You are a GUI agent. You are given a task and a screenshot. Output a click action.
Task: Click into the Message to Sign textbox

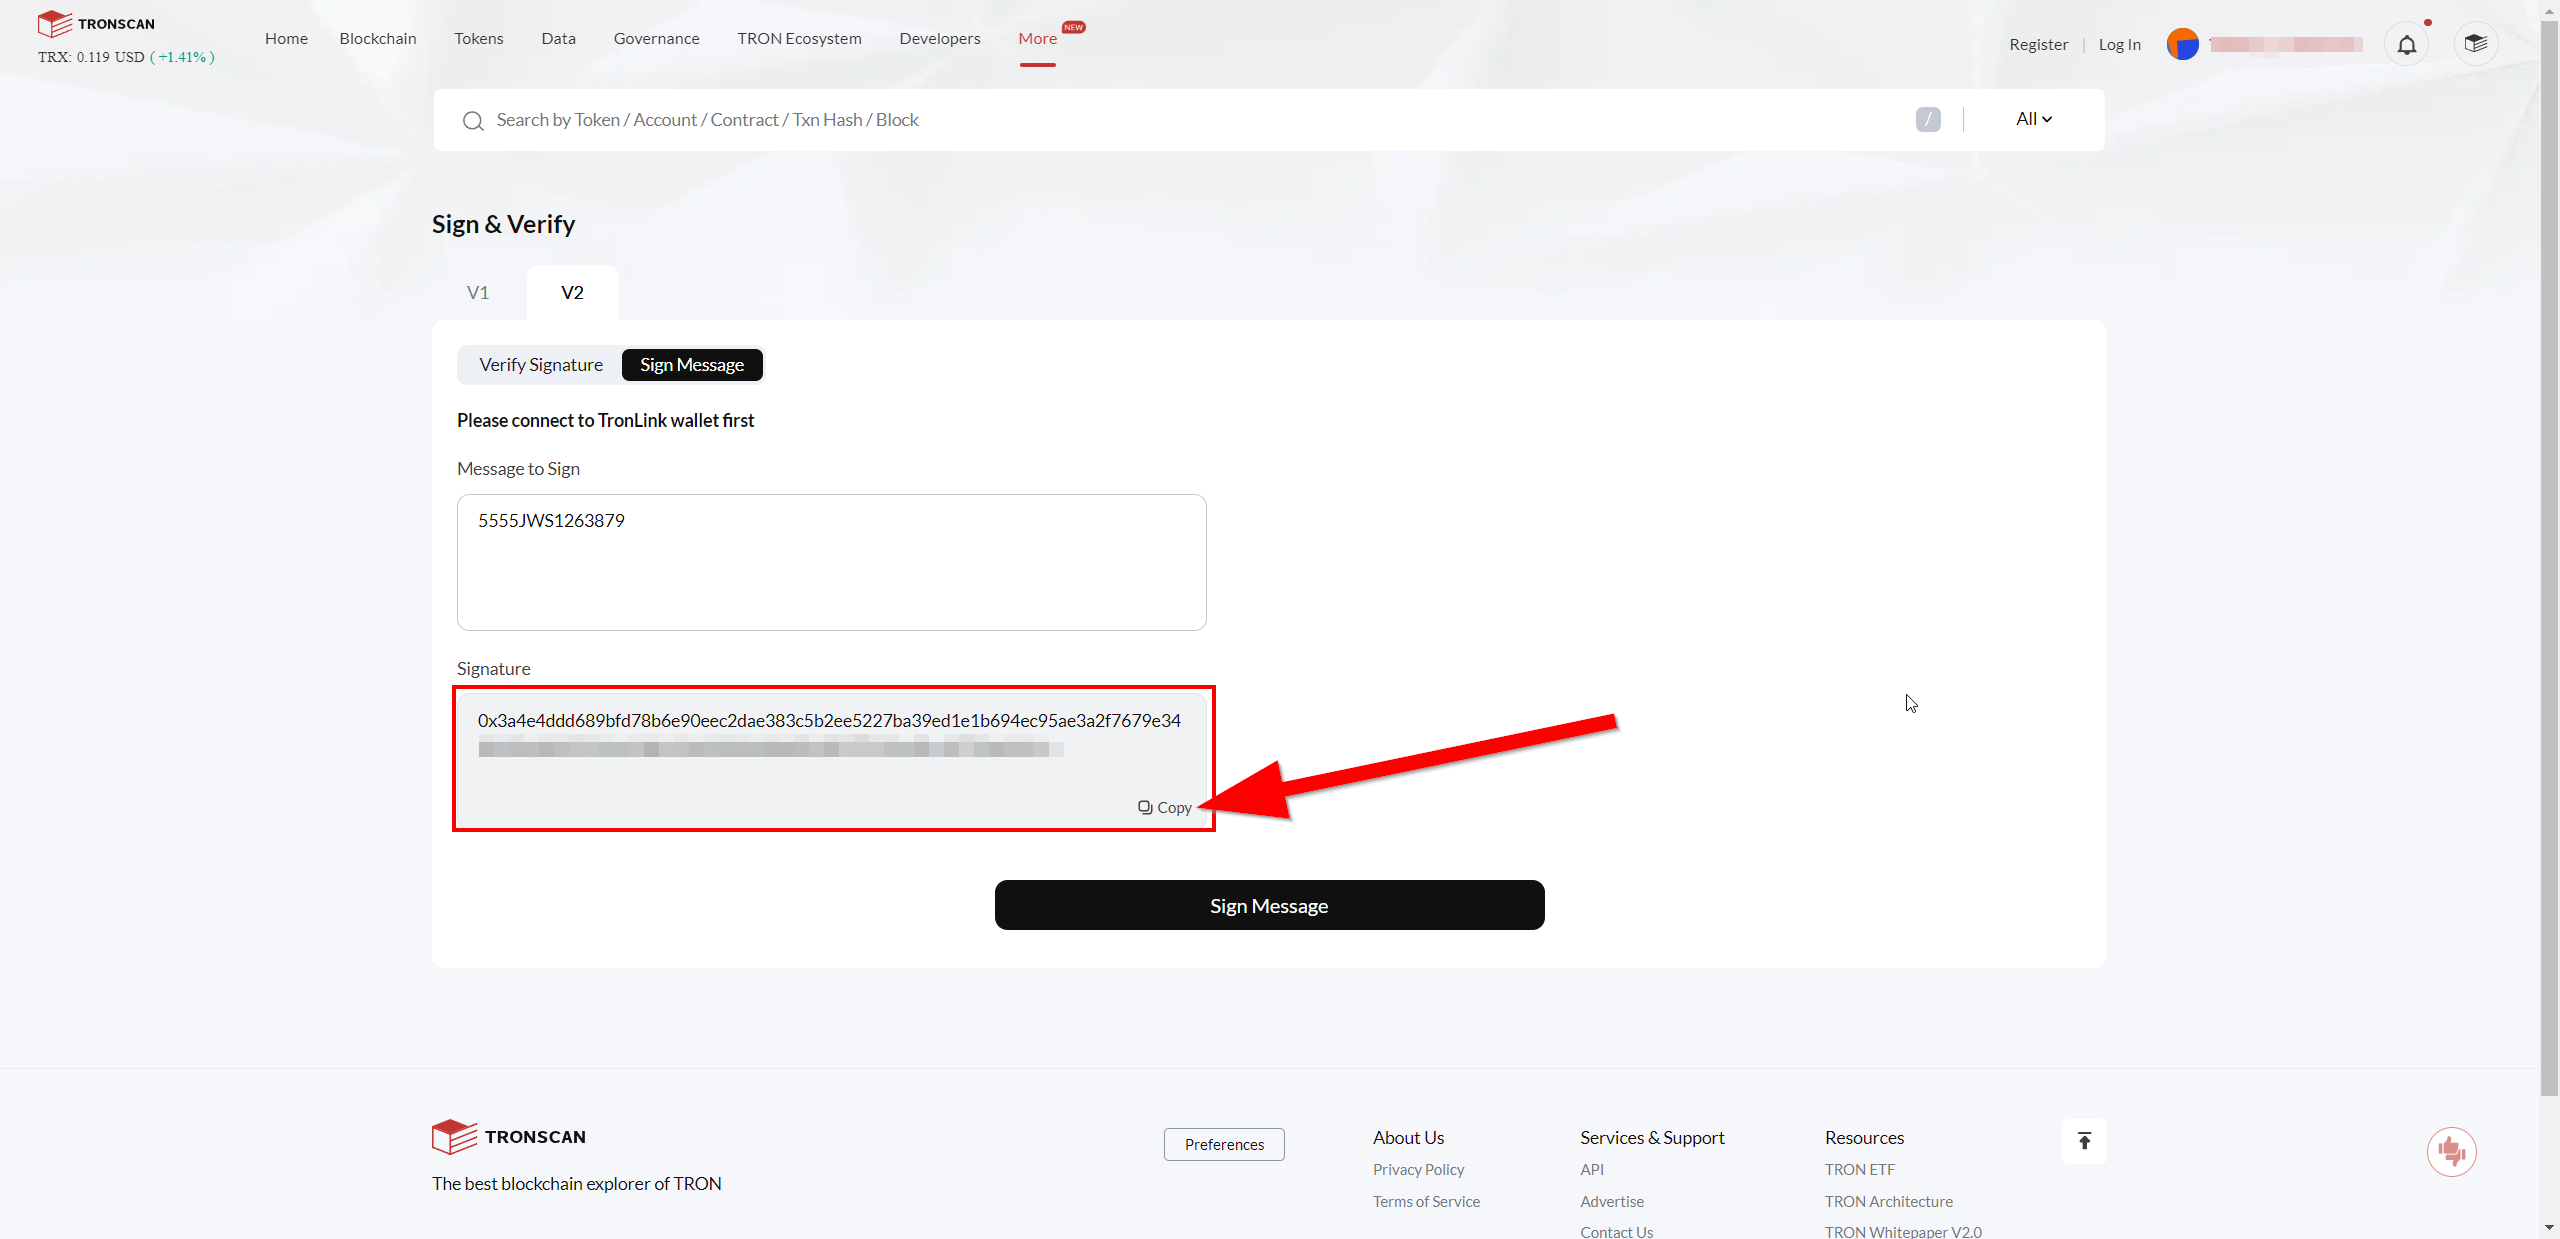click(831, 562)
